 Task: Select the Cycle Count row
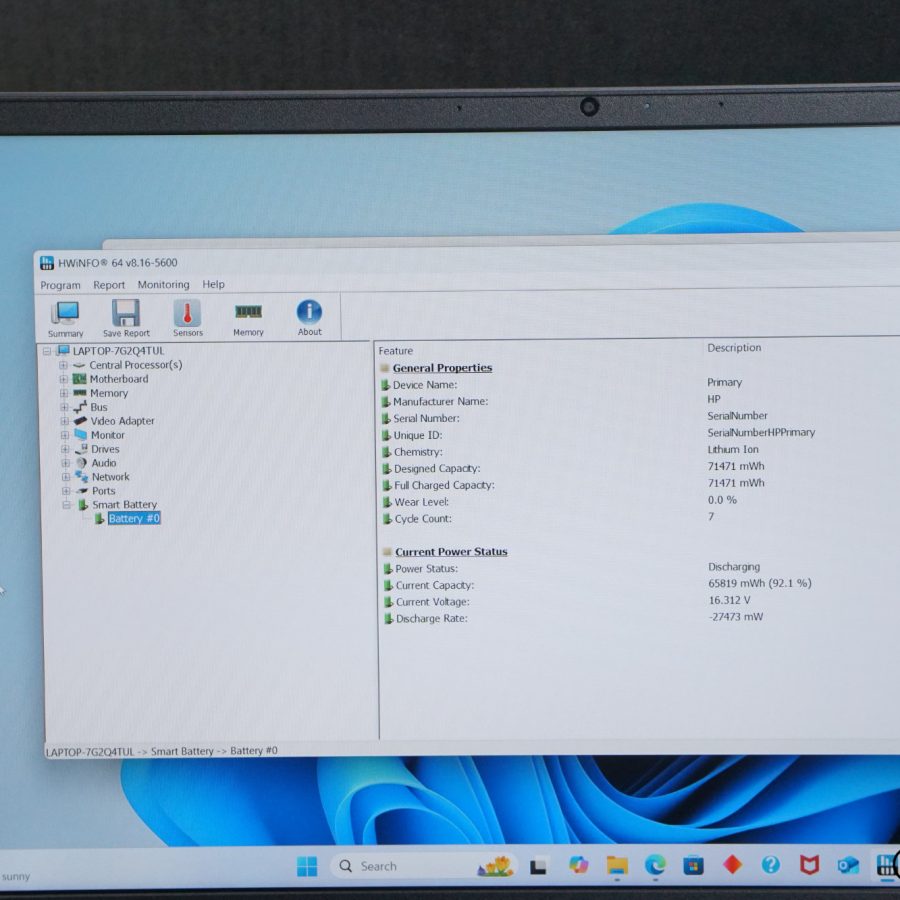point(637,518)
